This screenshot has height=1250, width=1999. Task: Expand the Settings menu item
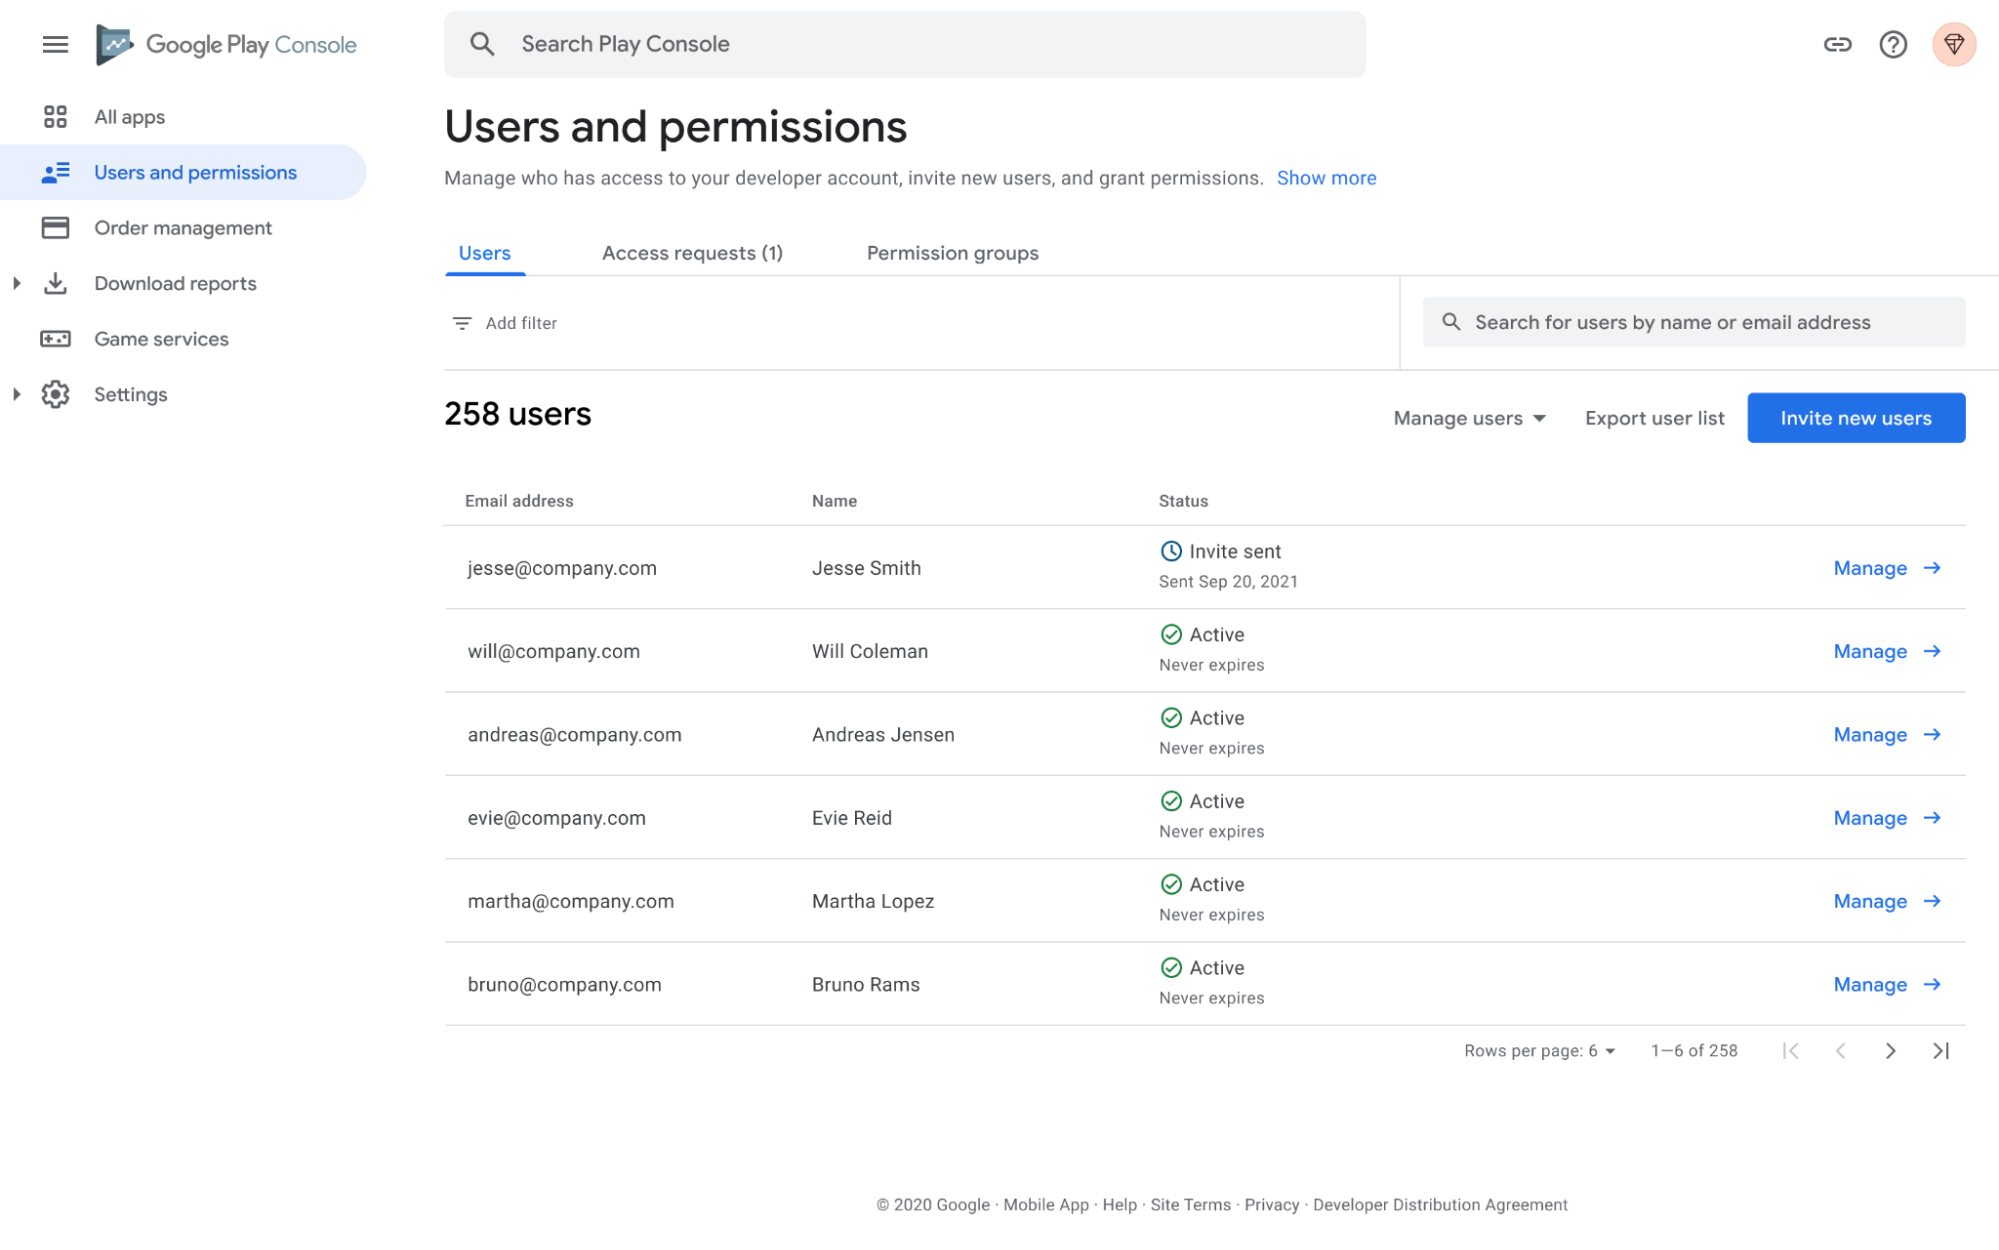click(x=14, y=395)
